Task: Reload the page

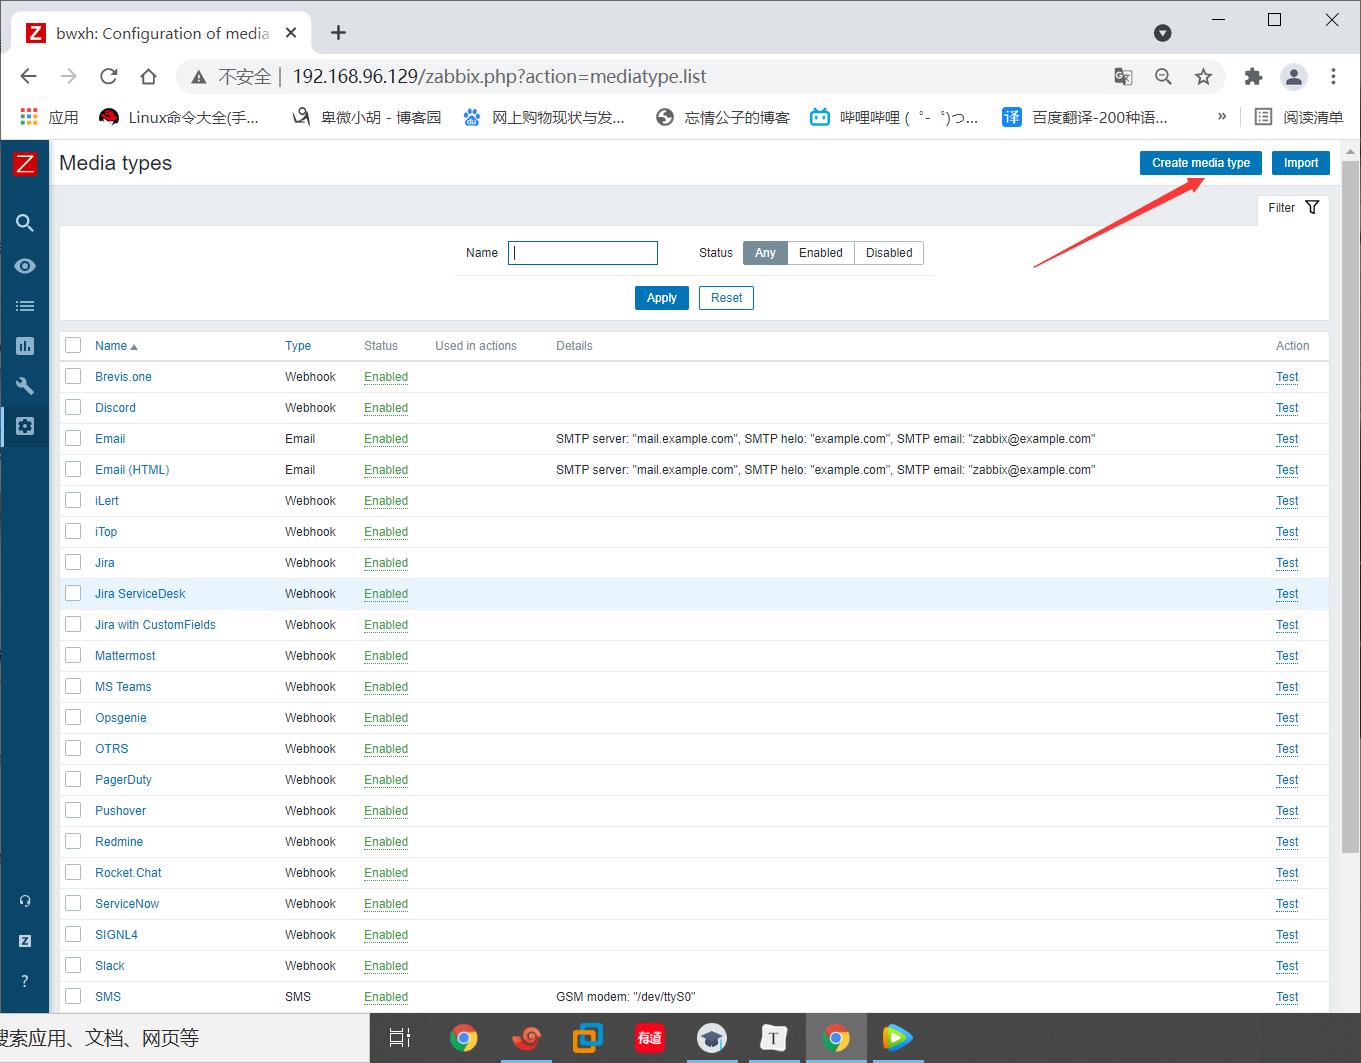Action: tap(108, 76)
